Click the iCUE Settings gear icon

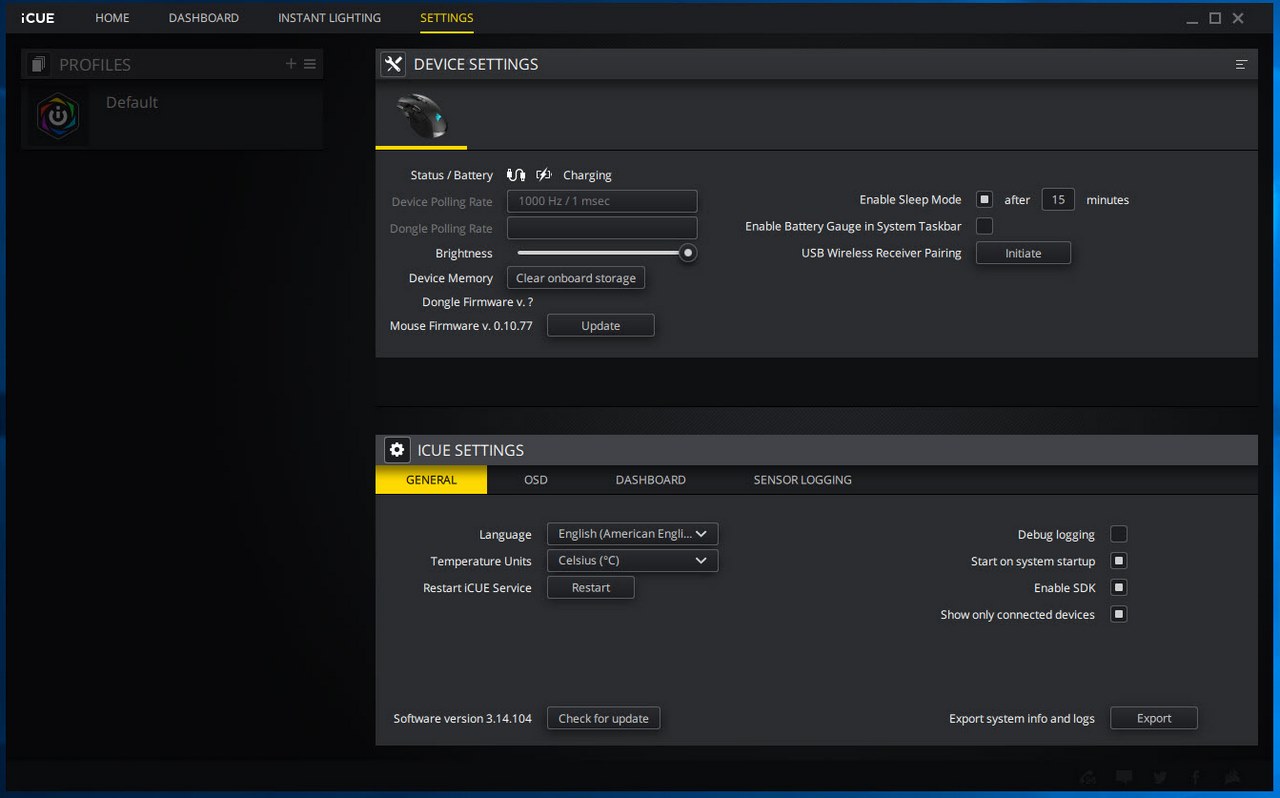(397, 450)
